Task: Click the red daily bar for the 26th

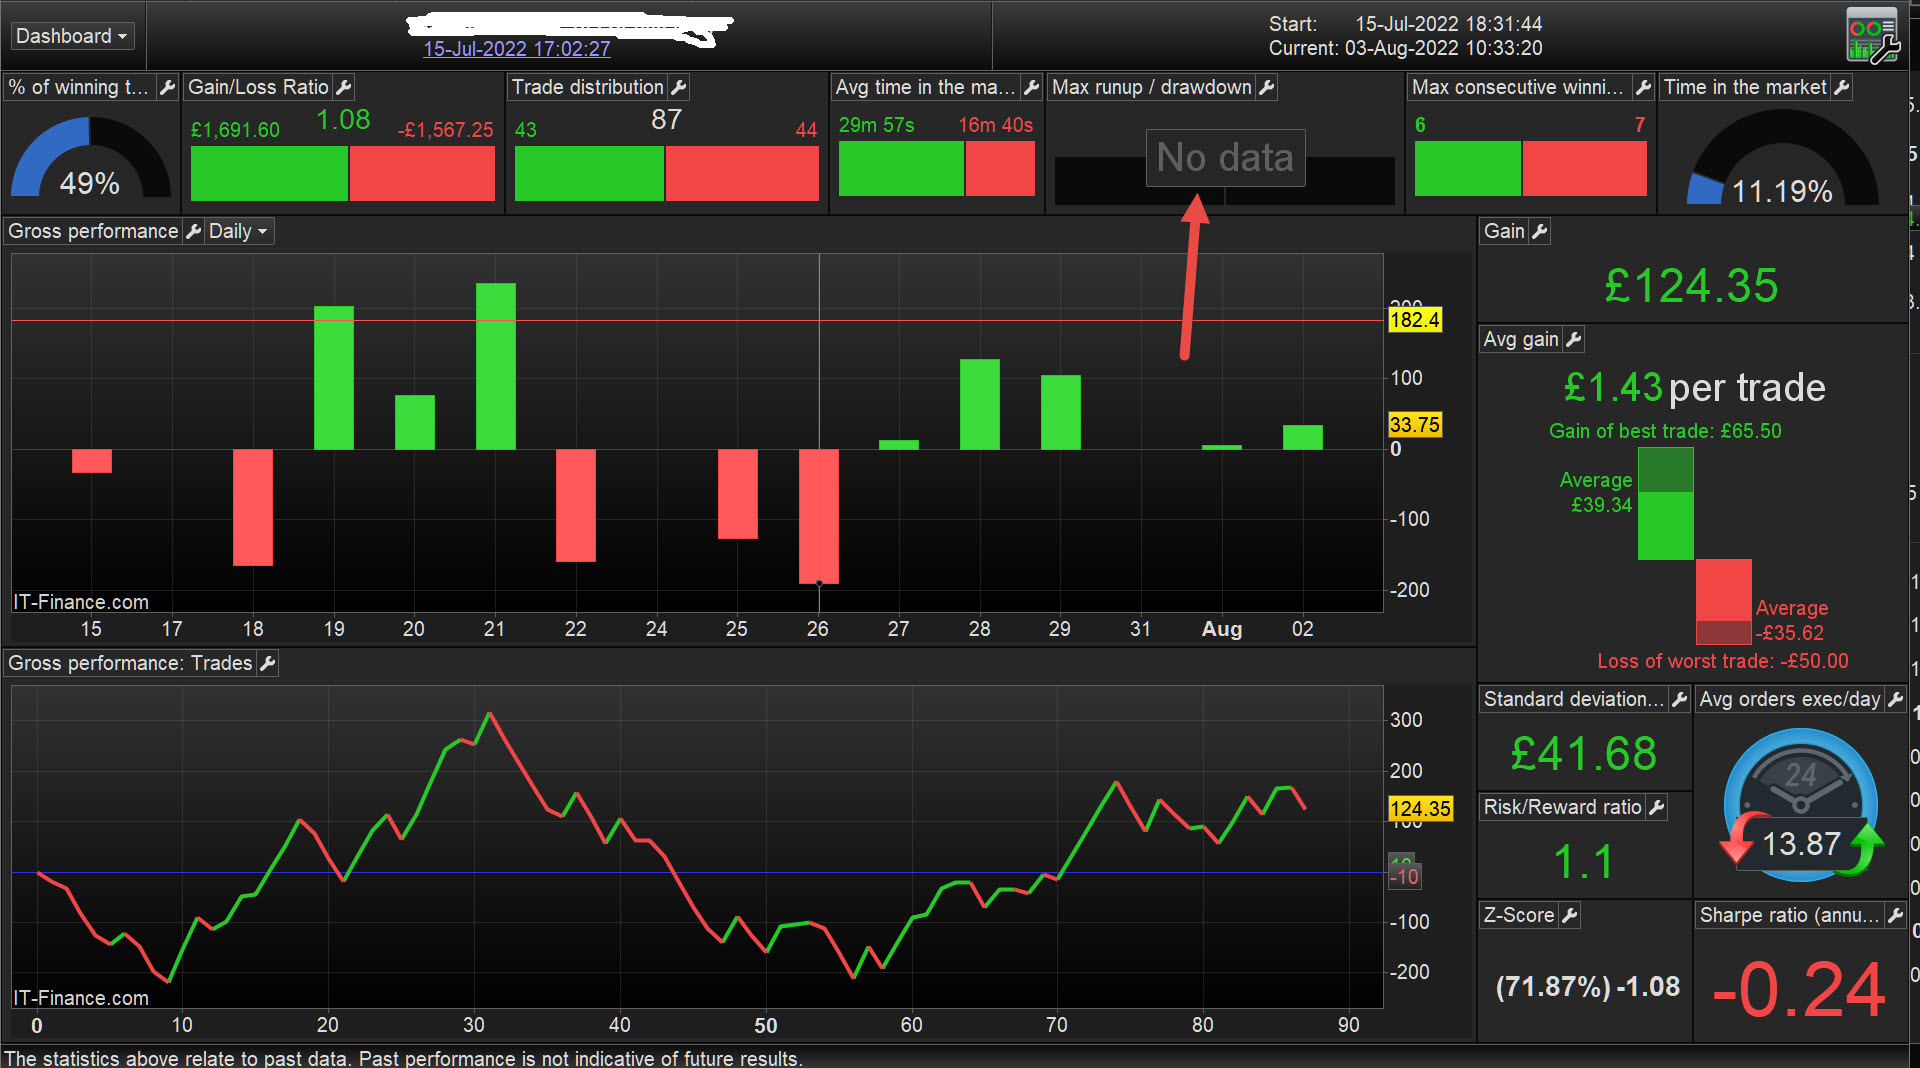Action: (x=819, y=516)
